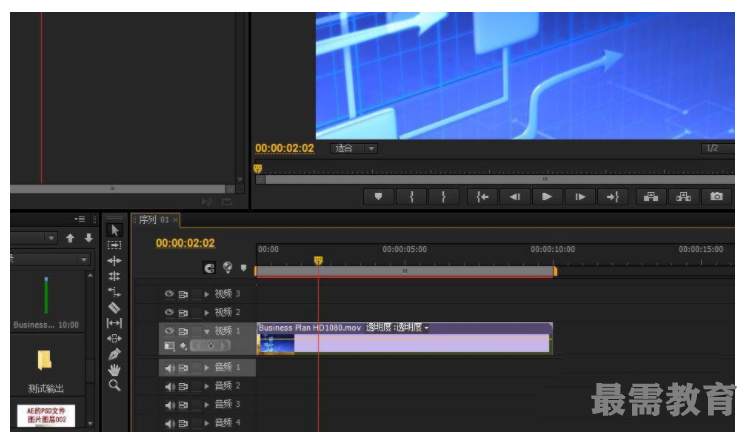Select the Selection arrow tool

click(x=114, y=229)
